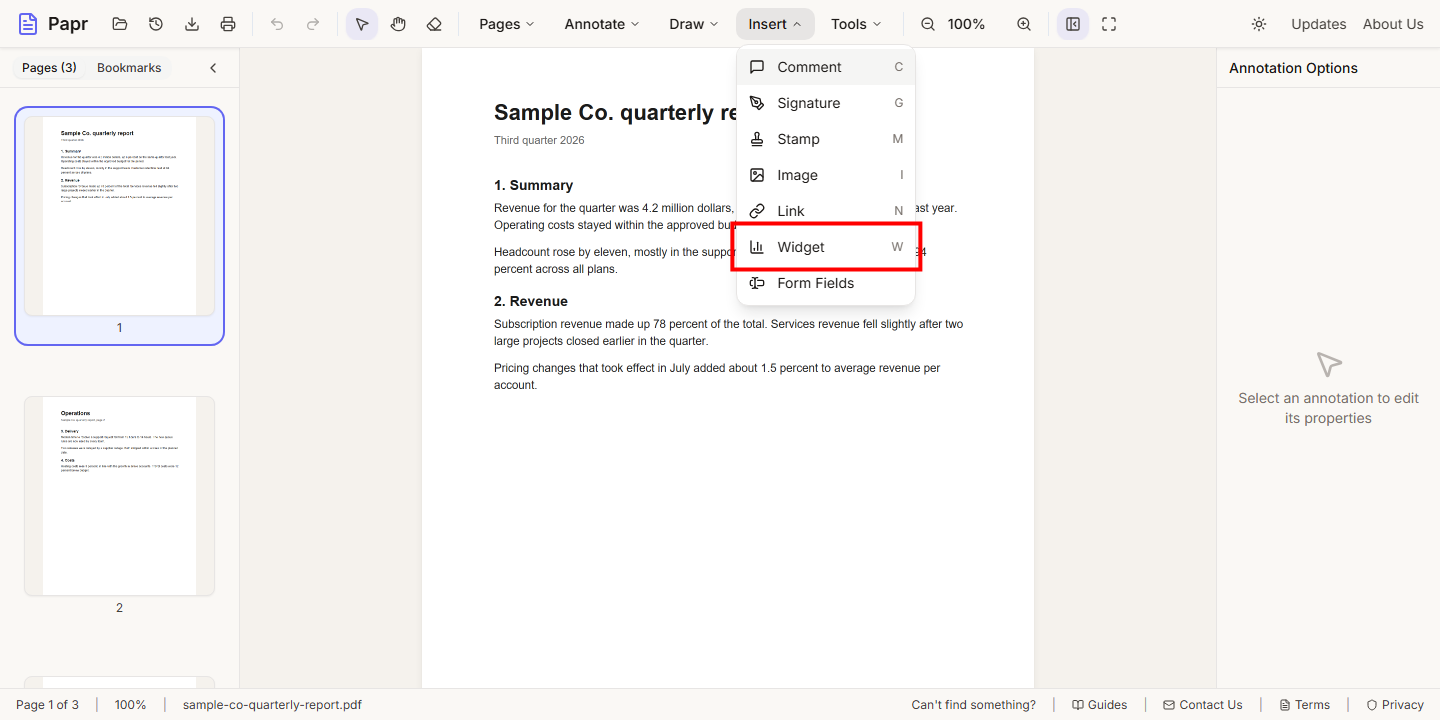Choose Signature from the Insert menu
The image size is (1440, 720).
(x=826, y=103)
